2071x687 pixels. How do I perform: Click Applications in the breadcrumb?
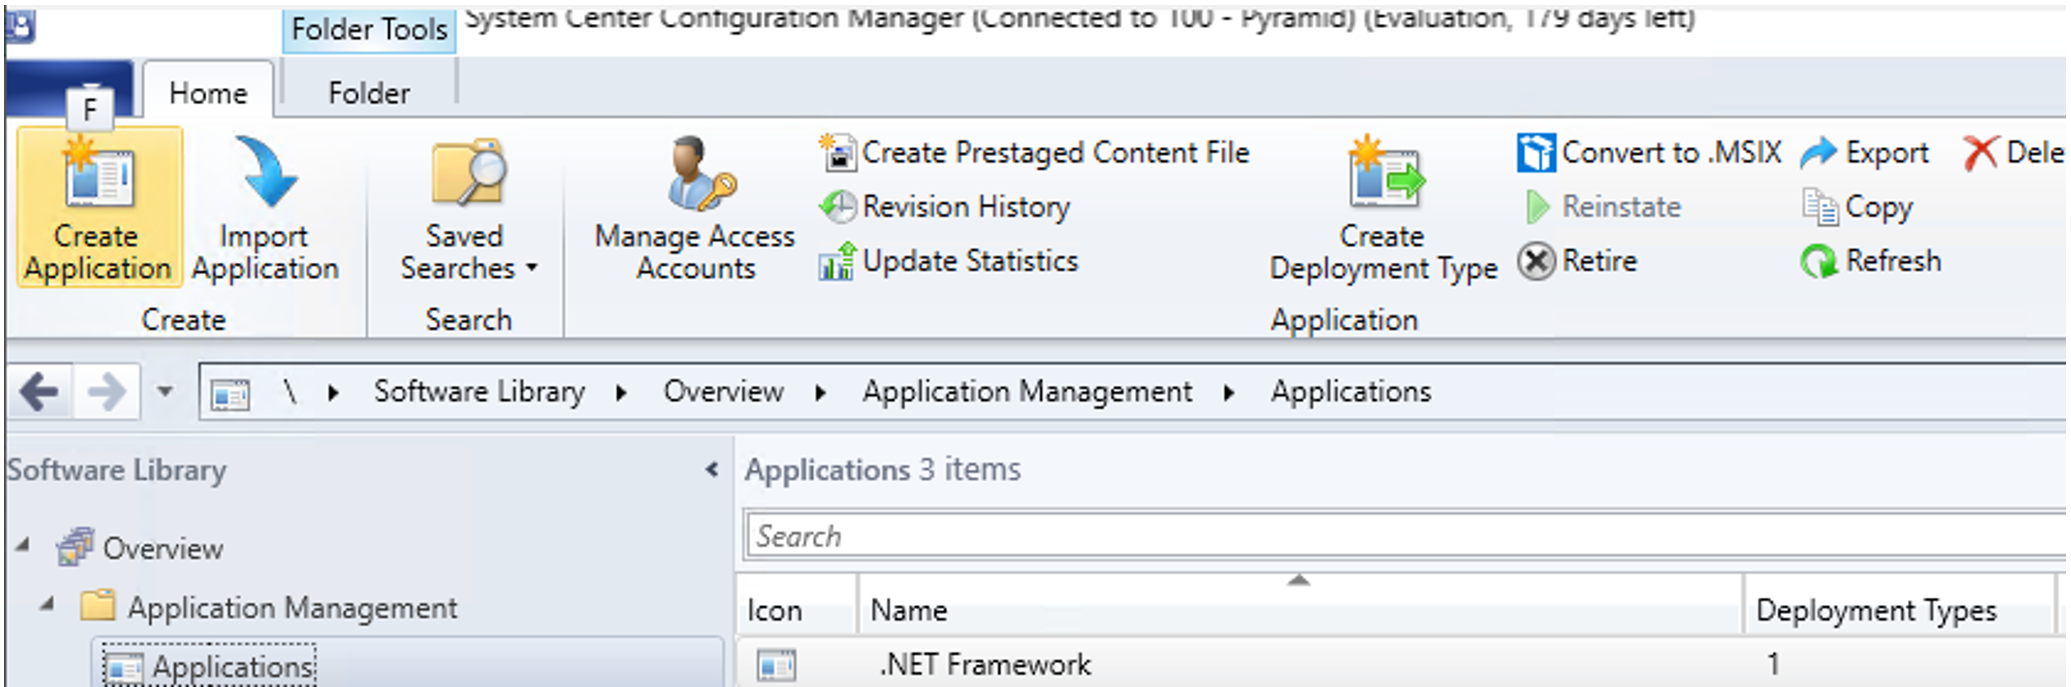(1351, 391)
